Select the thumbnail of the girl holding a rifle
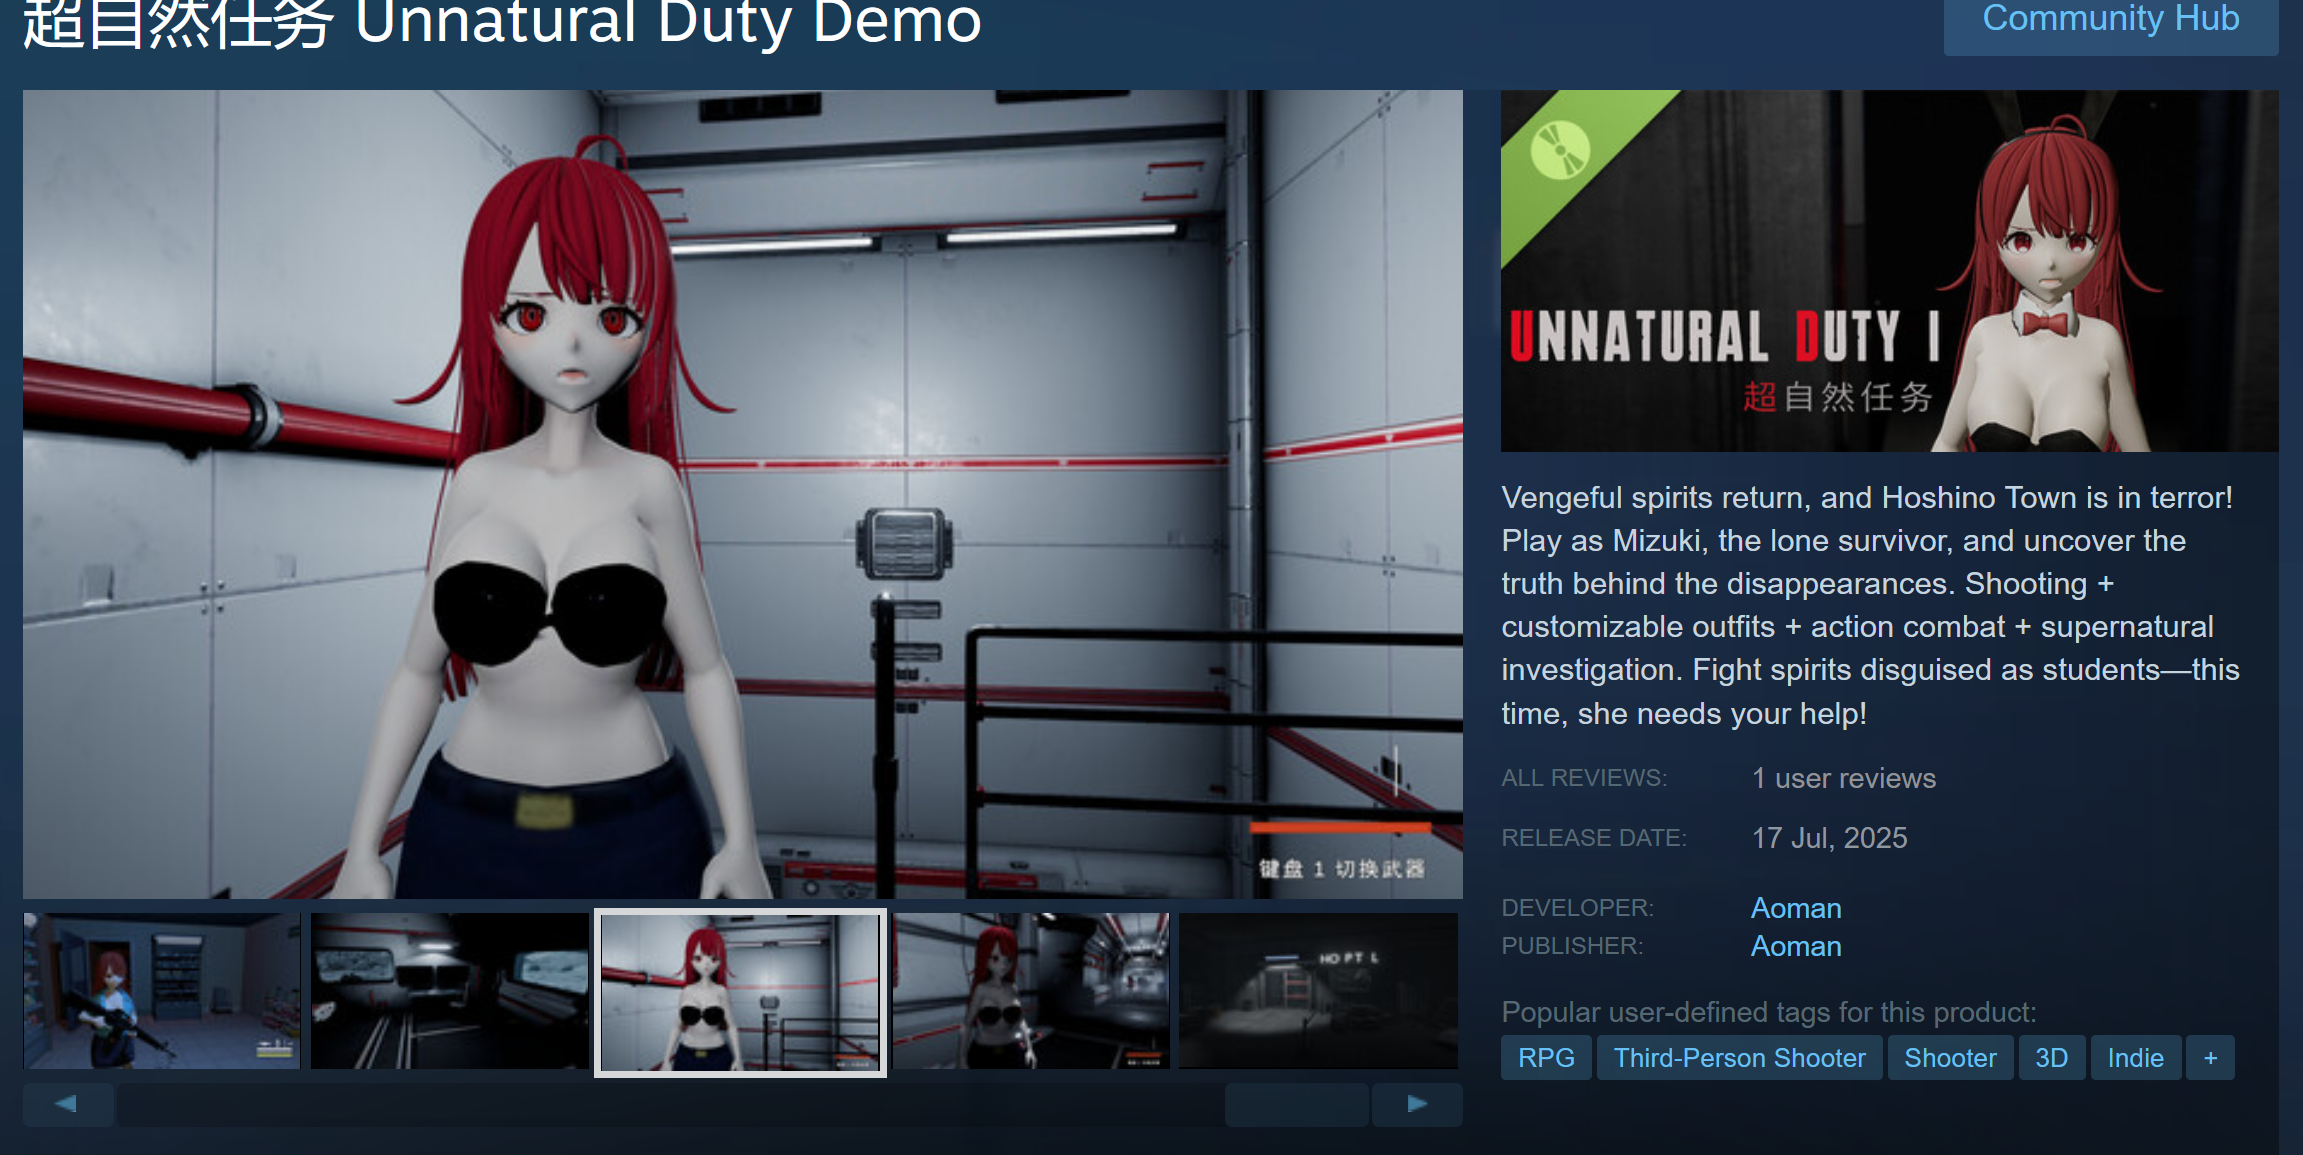Image resolution: width=2303 pixels, height=1155 pixels. click(x=162, y=991)
